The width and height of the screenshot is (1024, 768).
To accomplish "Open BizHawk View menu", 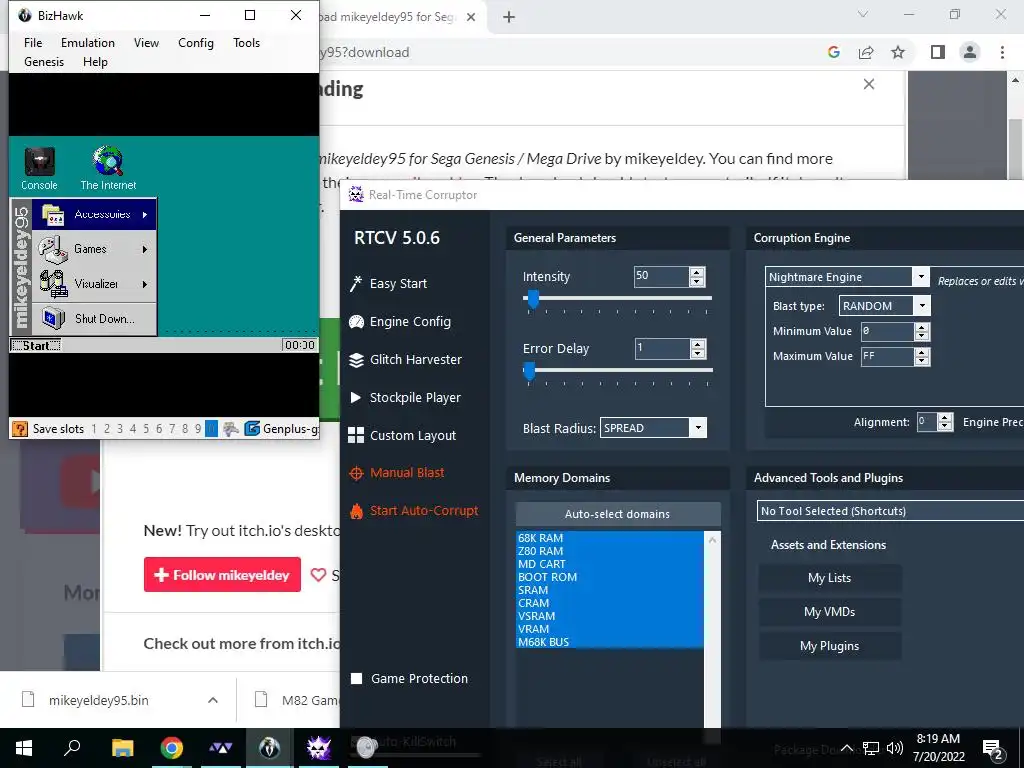I will tap(146, 42).
